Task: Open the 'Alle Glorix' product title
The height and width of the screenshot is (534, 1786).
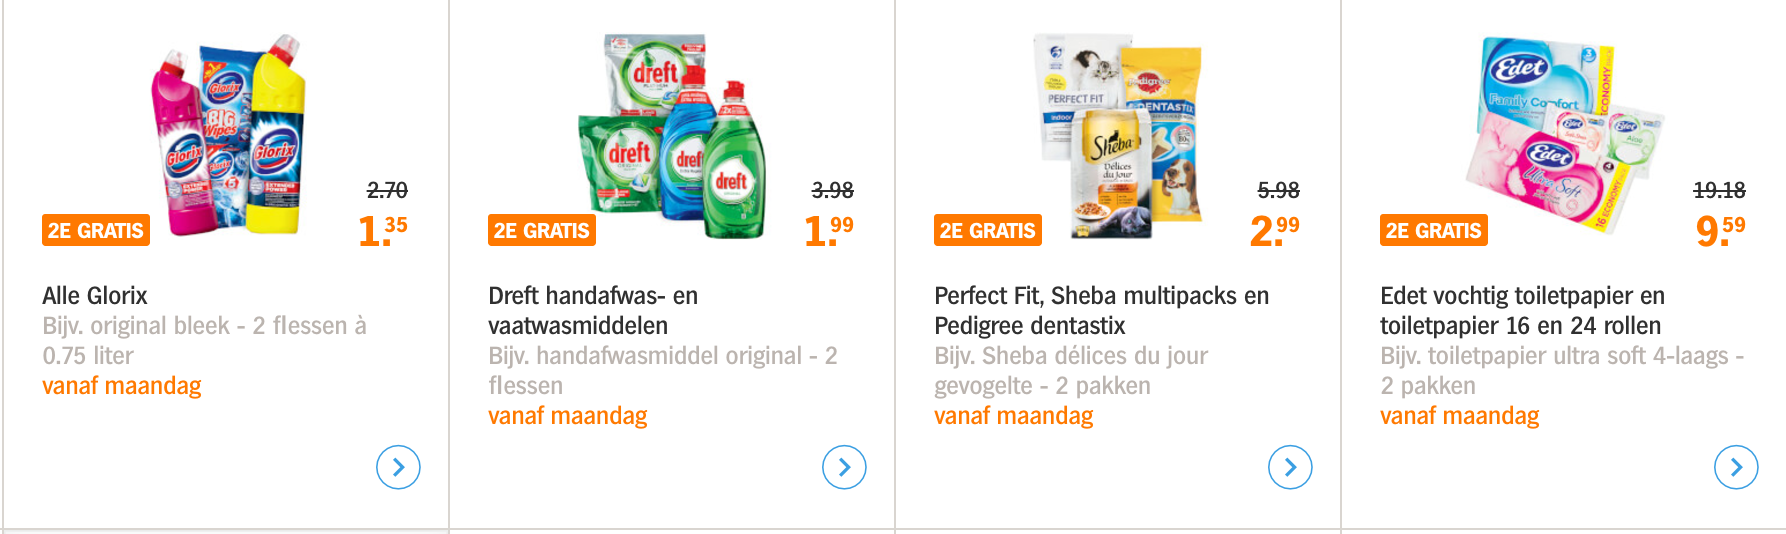Action: (x=95, y=296)
